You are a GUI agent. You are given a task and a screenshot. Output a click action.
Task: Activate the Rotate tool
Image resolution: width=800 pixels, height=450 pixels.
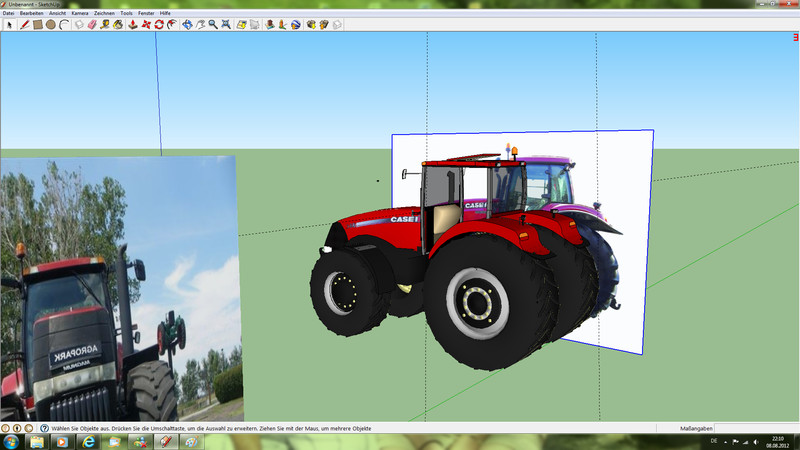pos(159,24)
